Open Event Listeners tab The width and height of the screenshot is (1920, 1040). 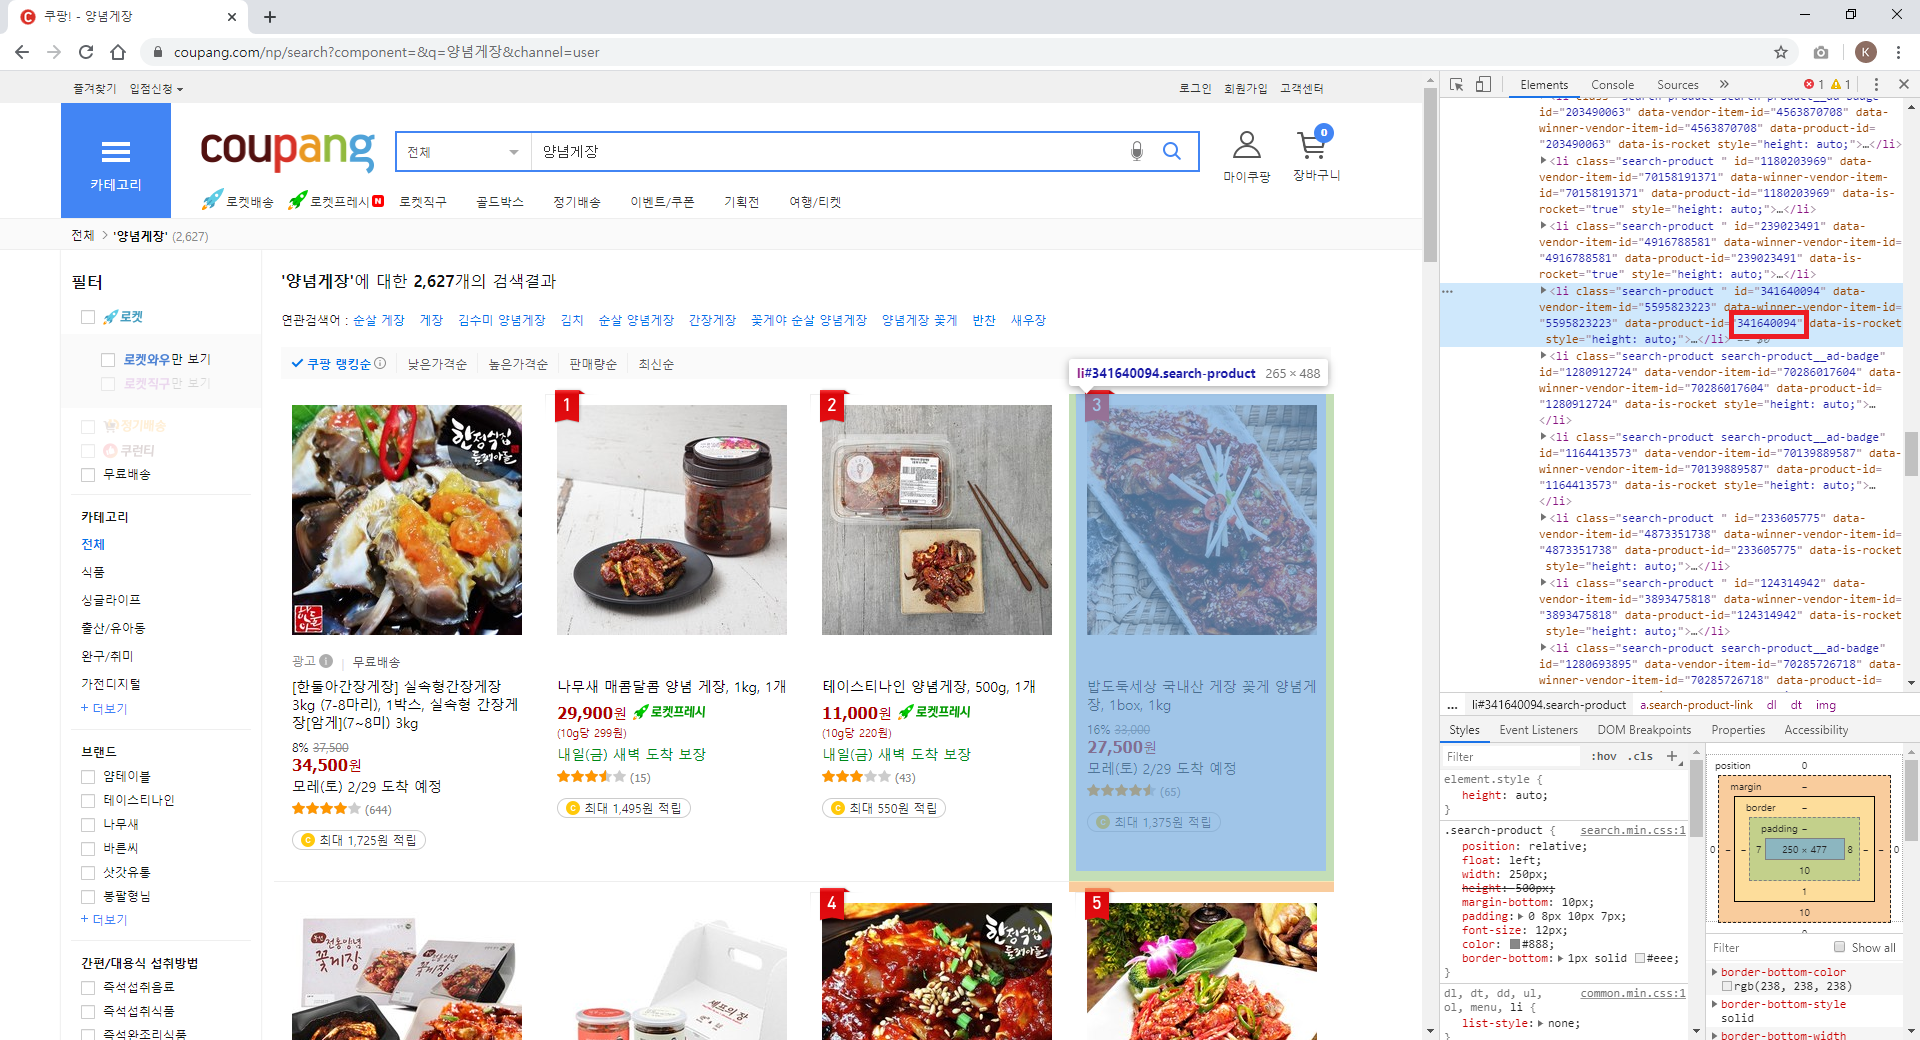[x=1538, y=730]
